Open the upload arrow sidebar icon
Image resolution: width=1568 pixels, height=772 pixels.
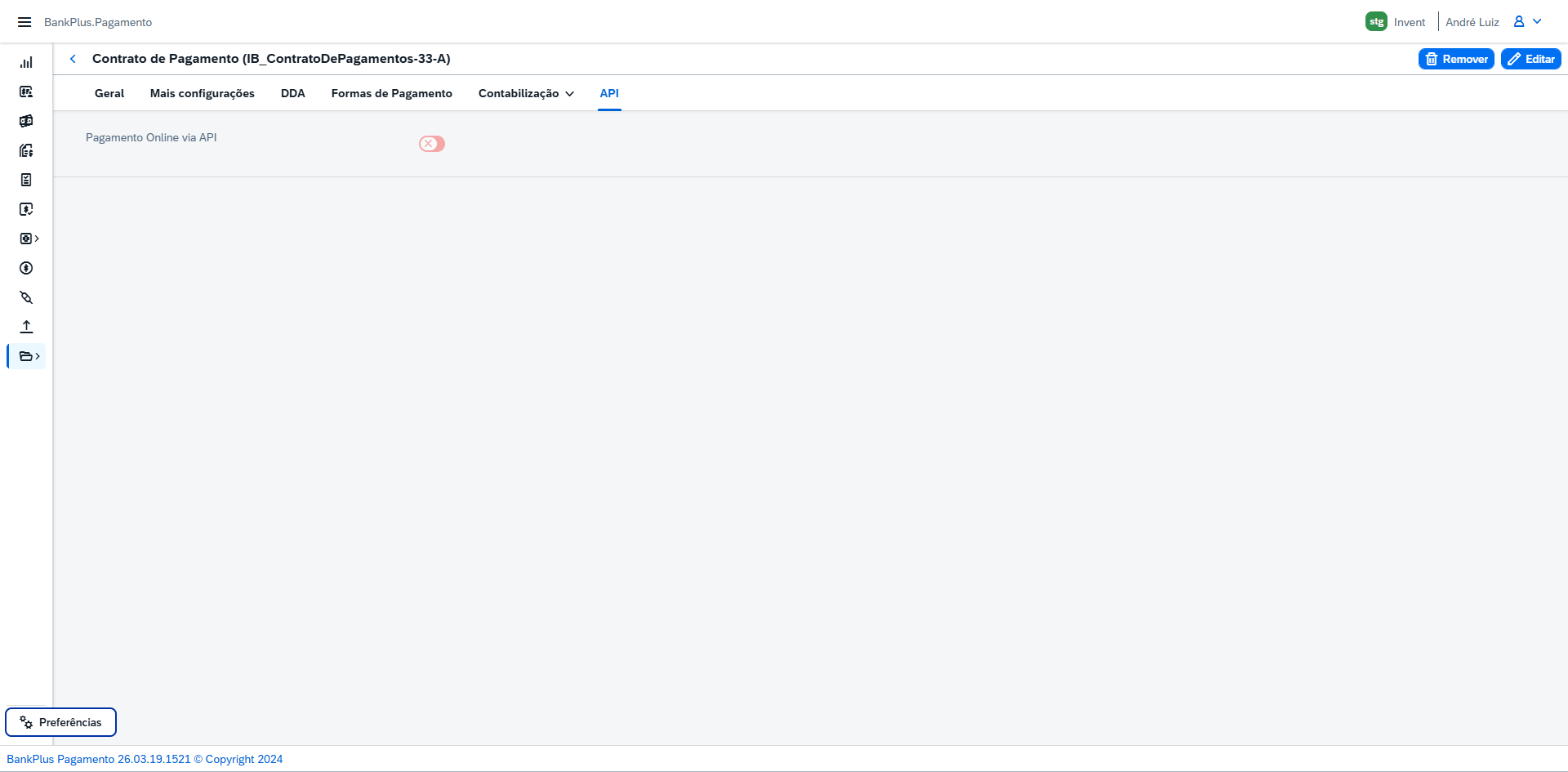coord(26,327)
